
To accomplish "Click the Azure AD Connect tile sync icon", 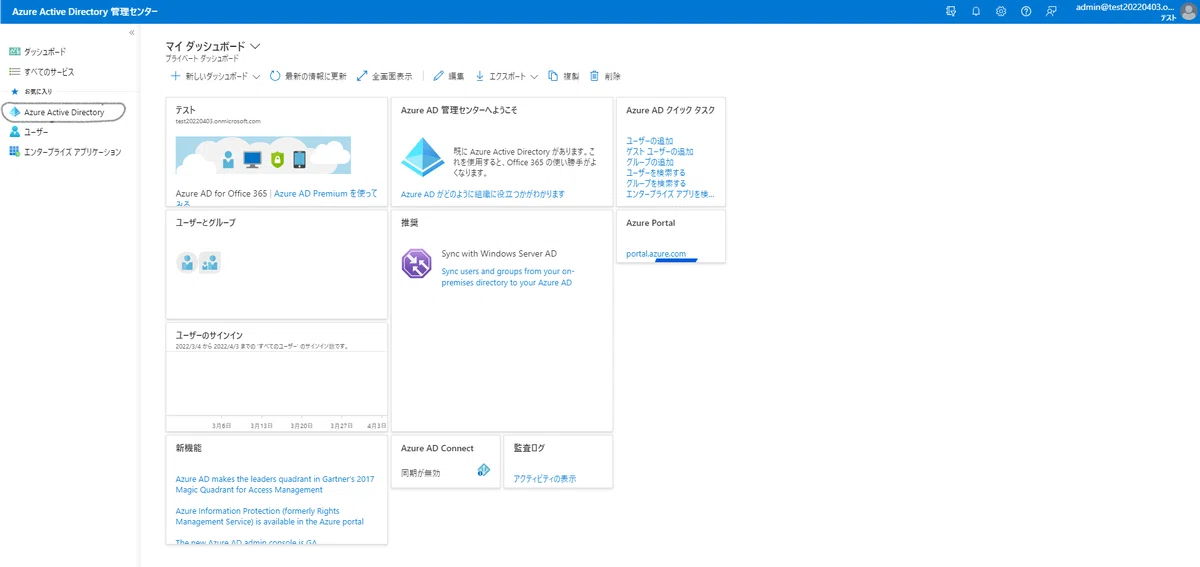I will [483, 470].
